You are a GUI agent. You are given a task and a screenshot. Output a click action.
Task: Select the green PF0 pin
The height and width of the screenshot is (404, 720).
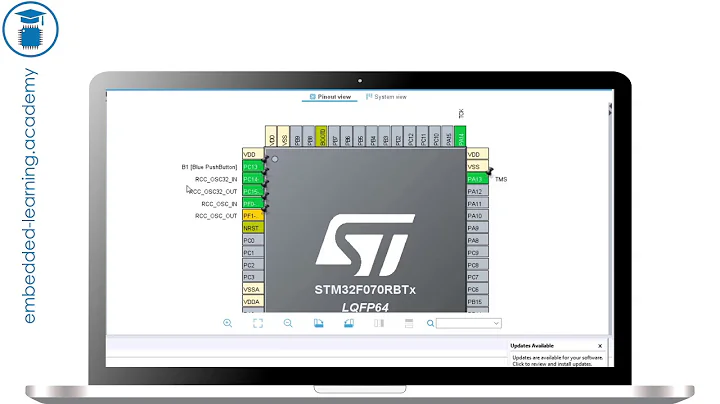253,203
